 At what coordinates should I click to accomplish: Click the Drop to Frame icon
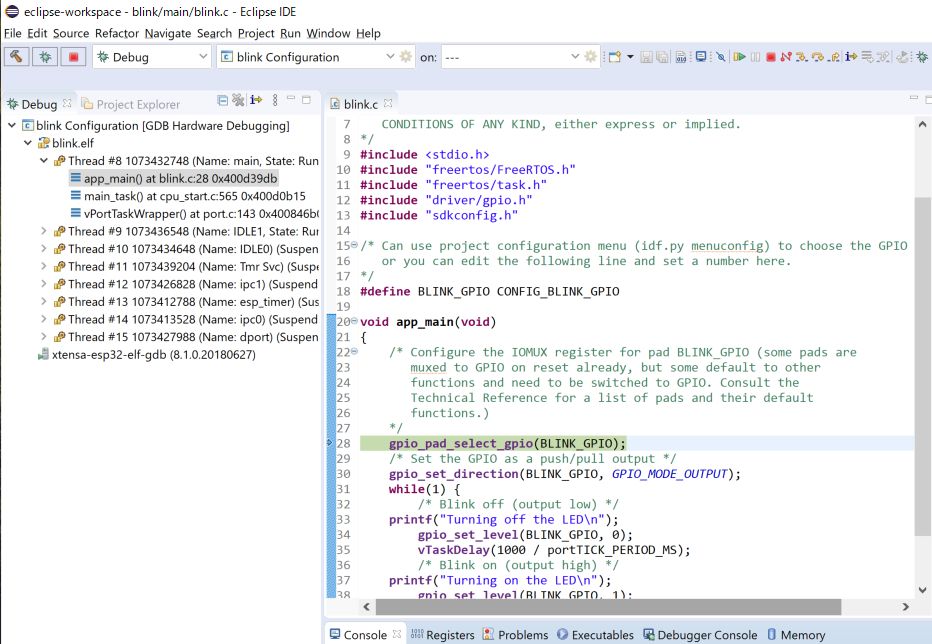(x=868, y=56)
